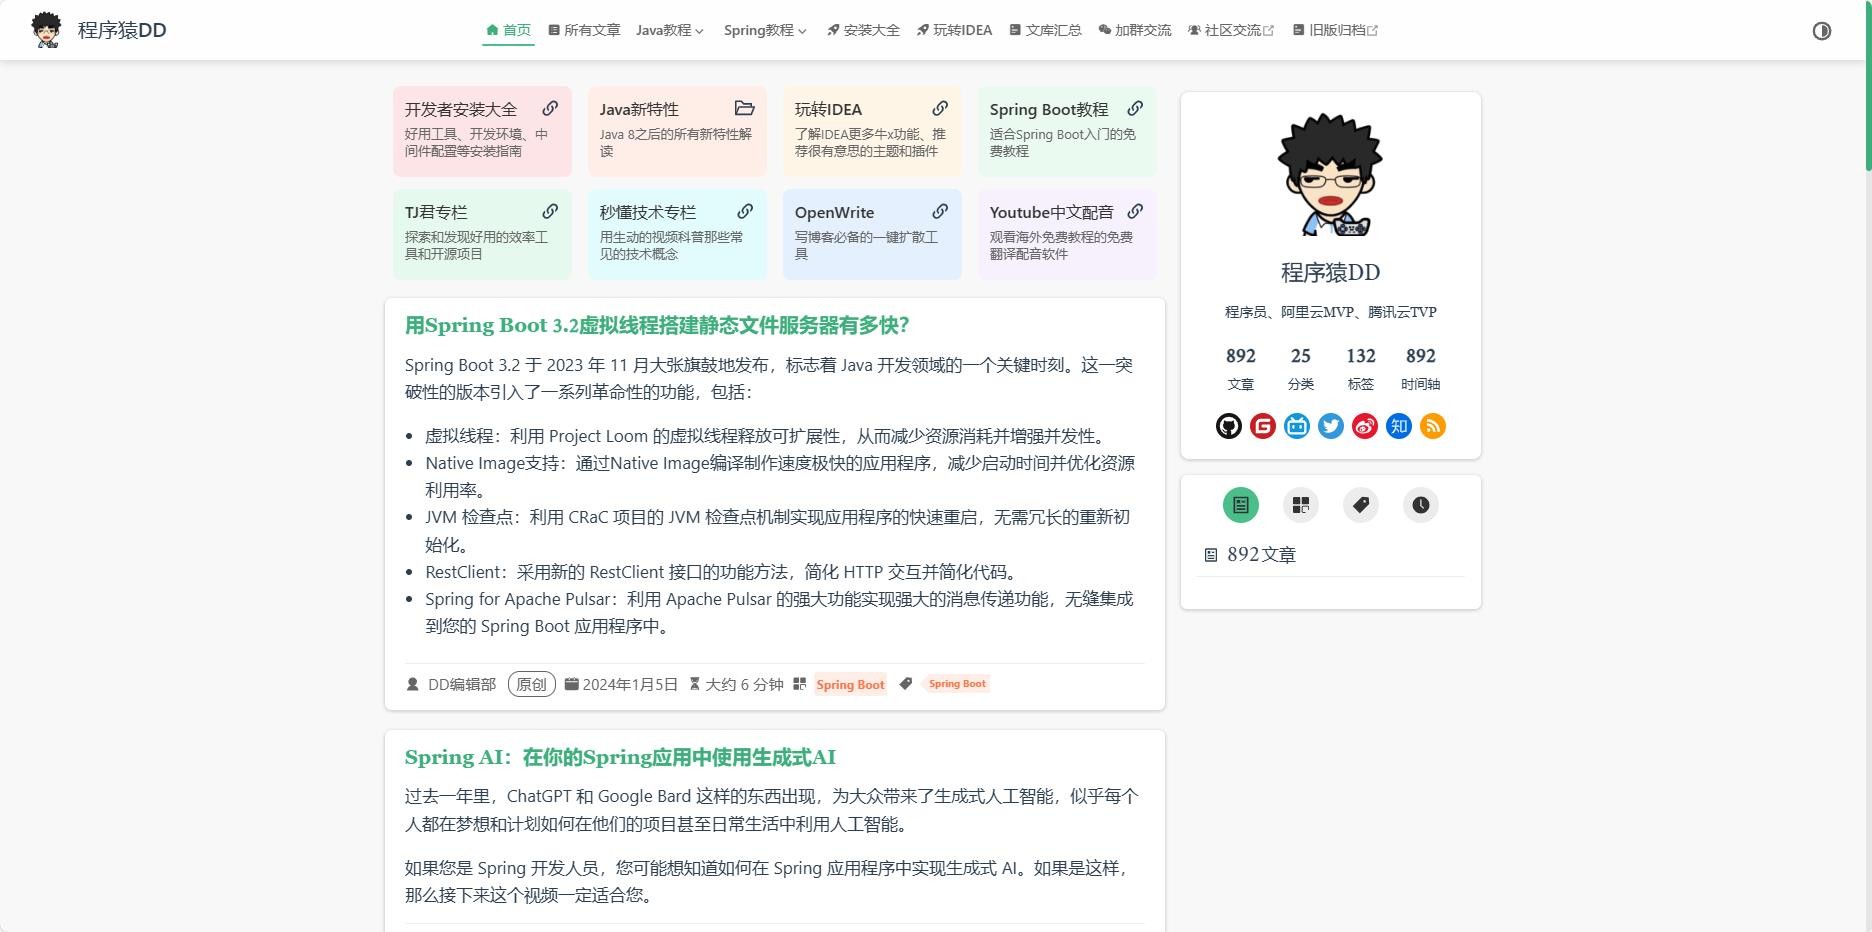The height and width of the screenshot is (932, 1872).
Task: Open the 892 文章 count
Action: [1240, 368]
